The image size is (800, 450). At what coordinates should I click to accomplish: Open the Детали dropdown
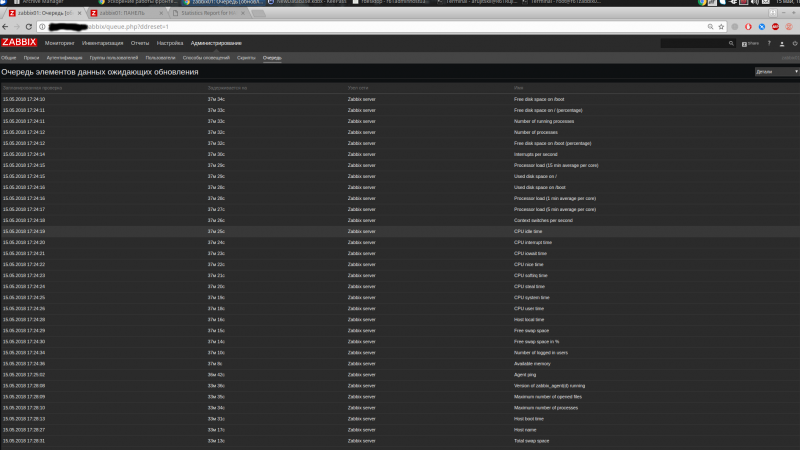777,72
